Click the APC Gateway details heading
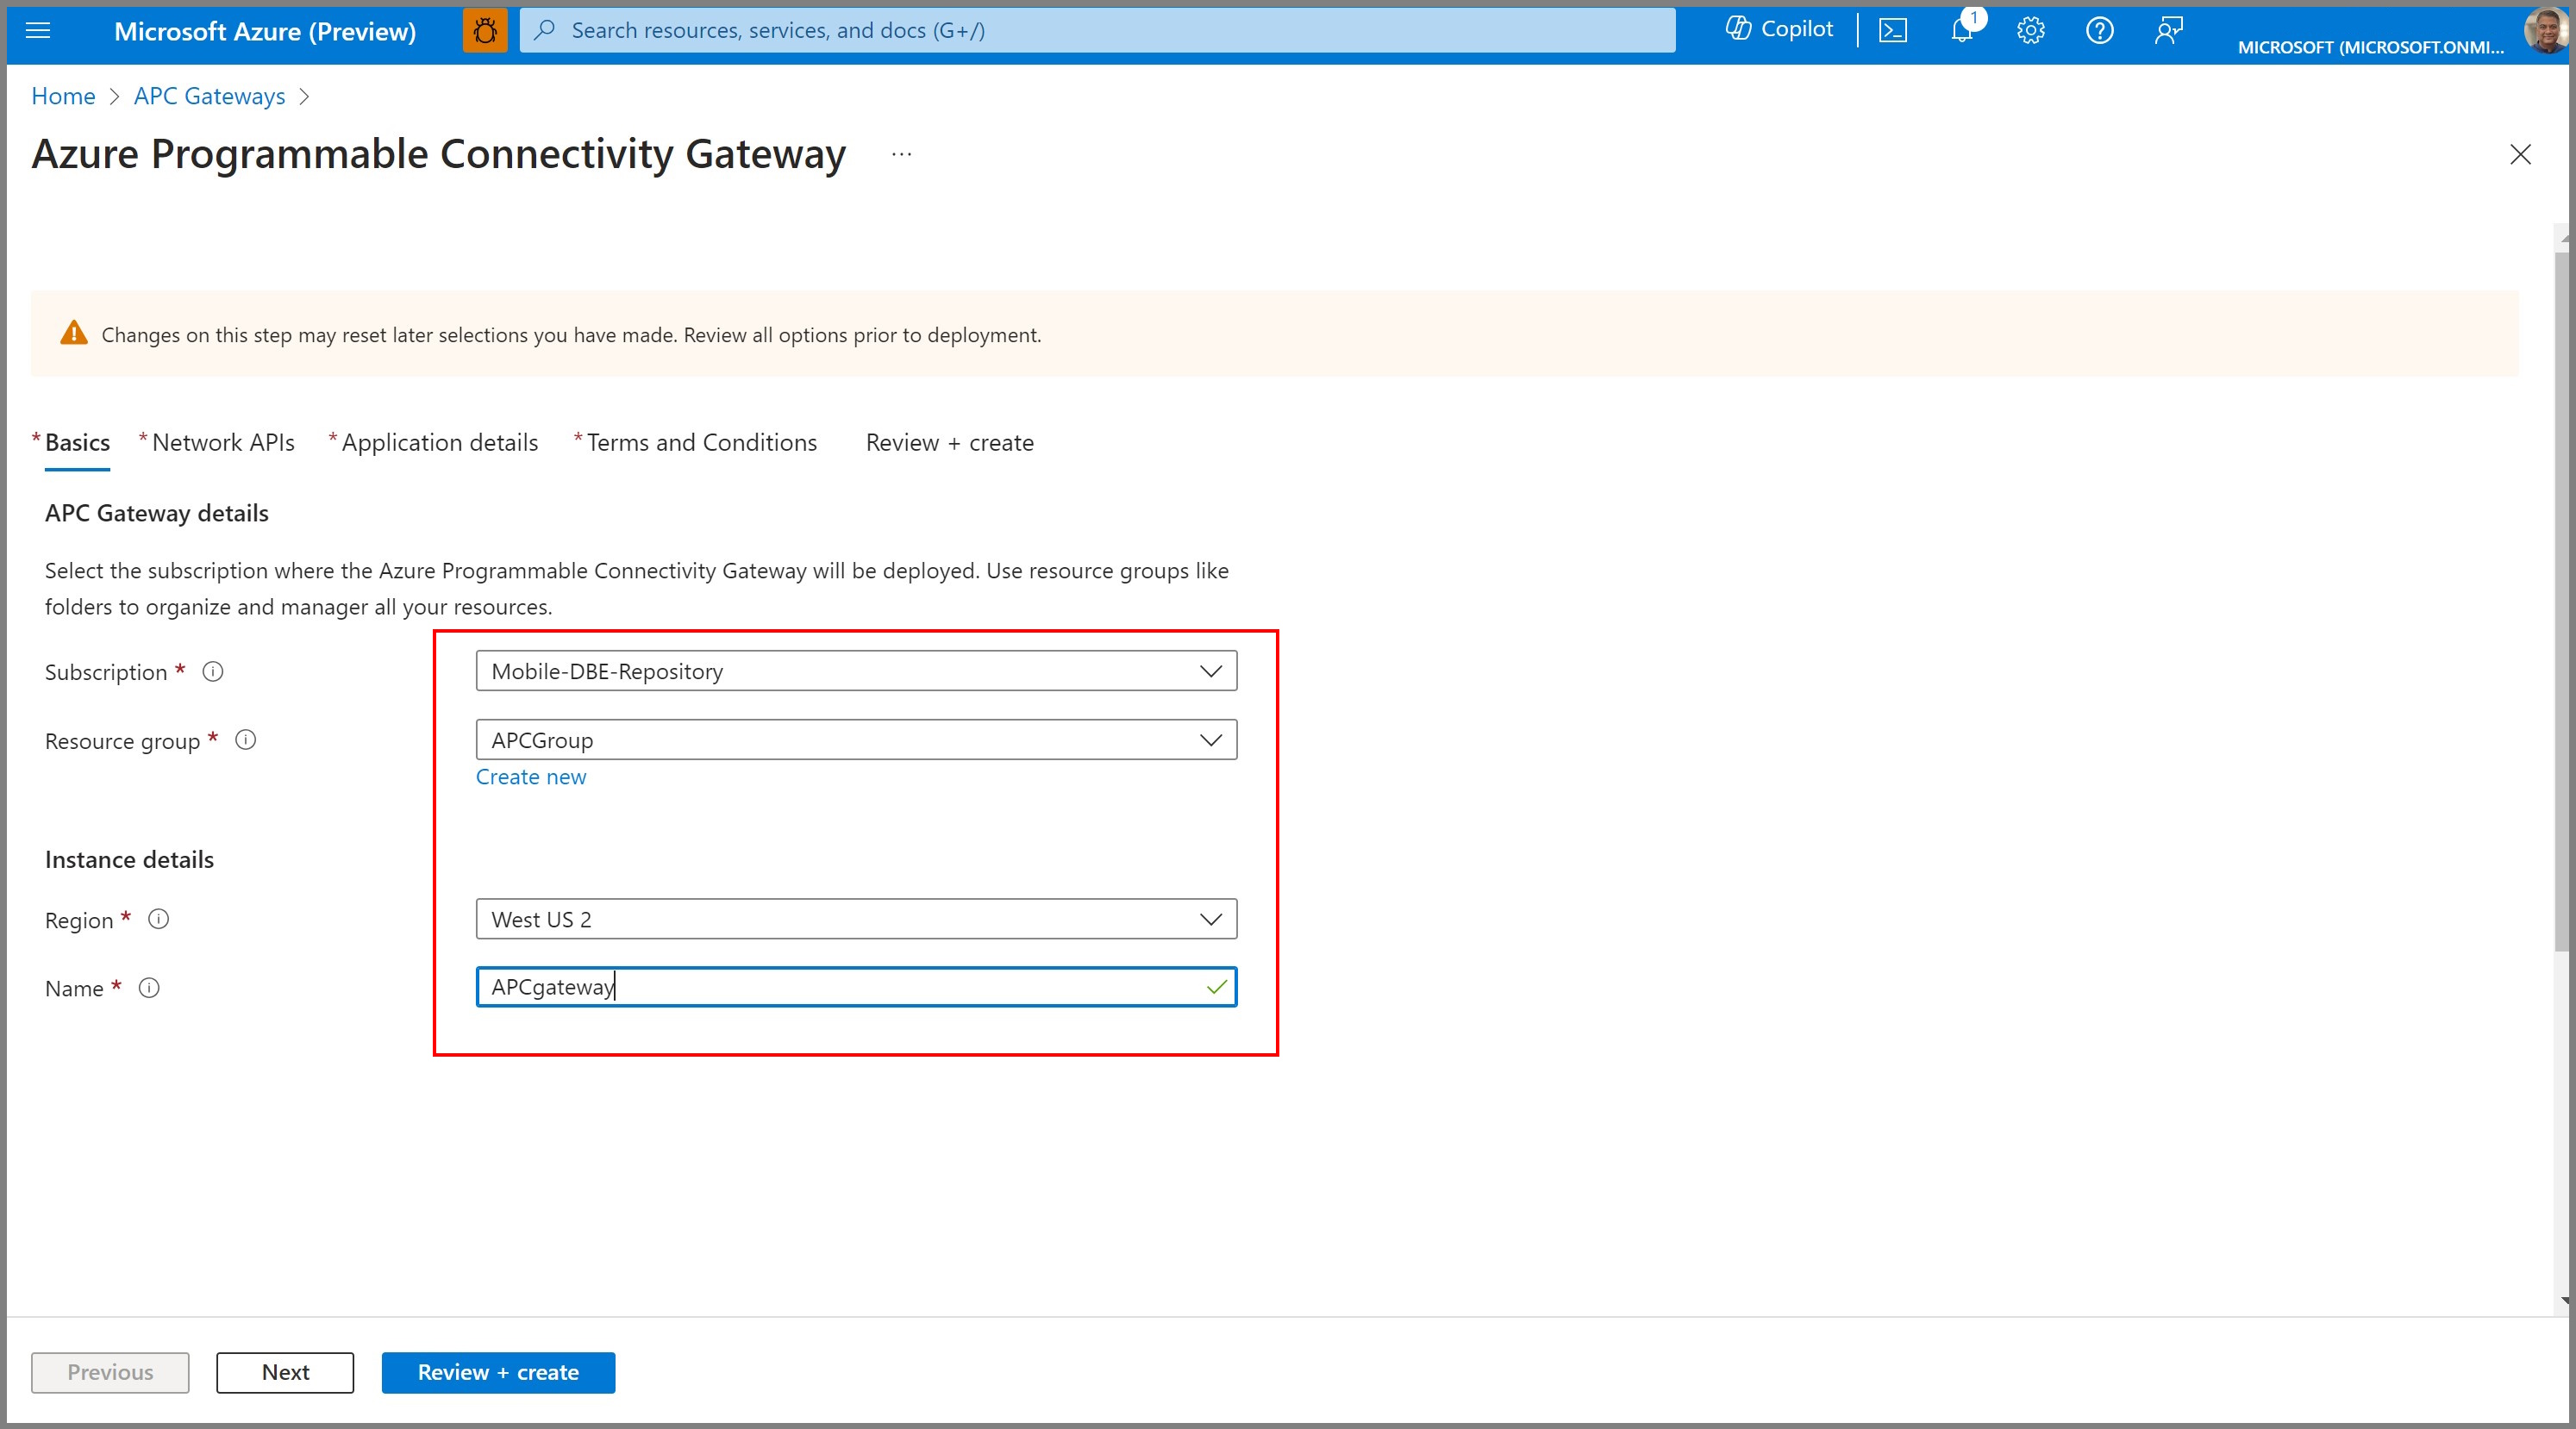2576x1429 pixels. pyautogui.click(x=157, y=513)
